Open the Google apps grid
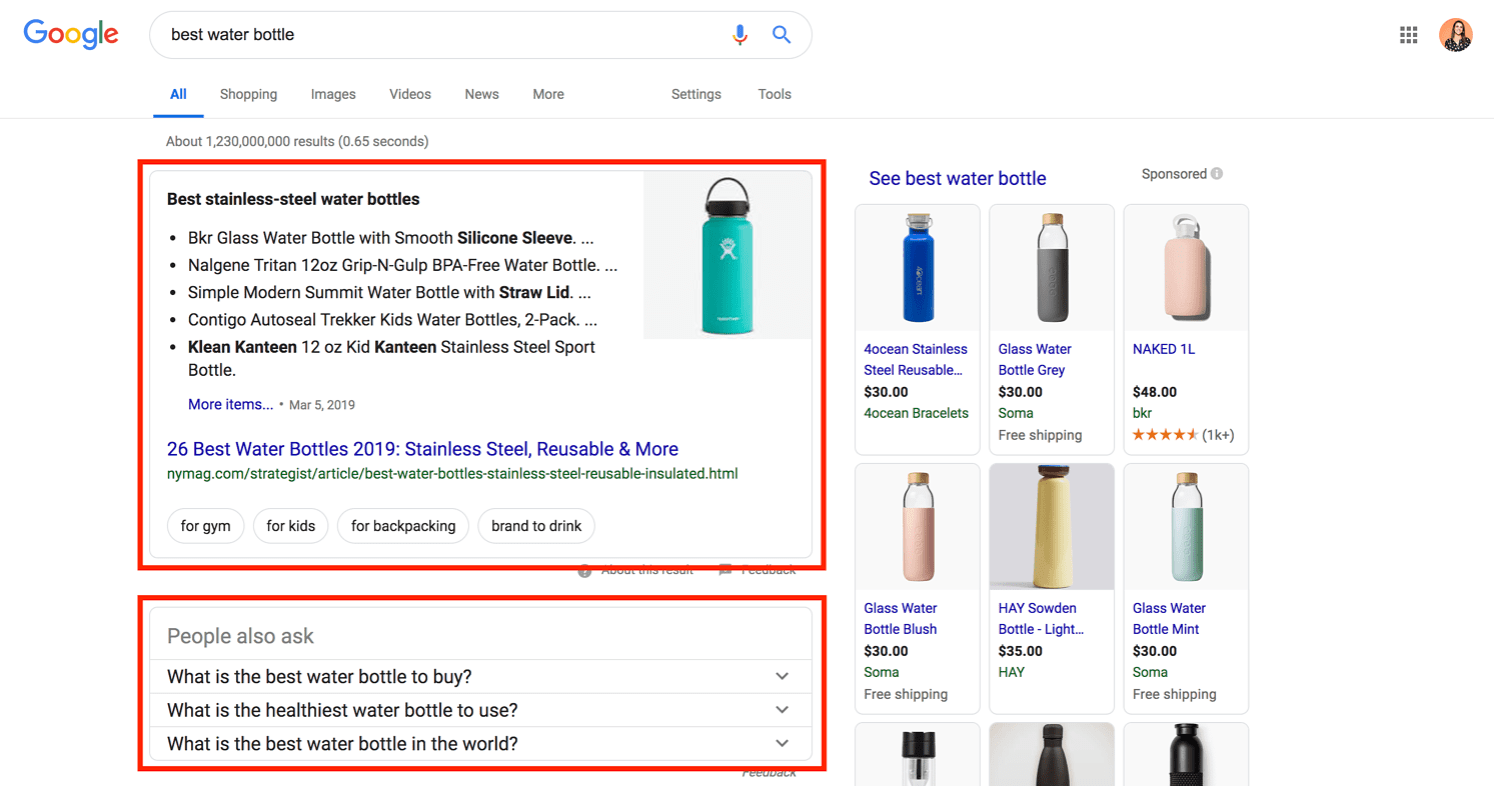The width and height of the screenshot is (1494, 788). [1408, 35]
